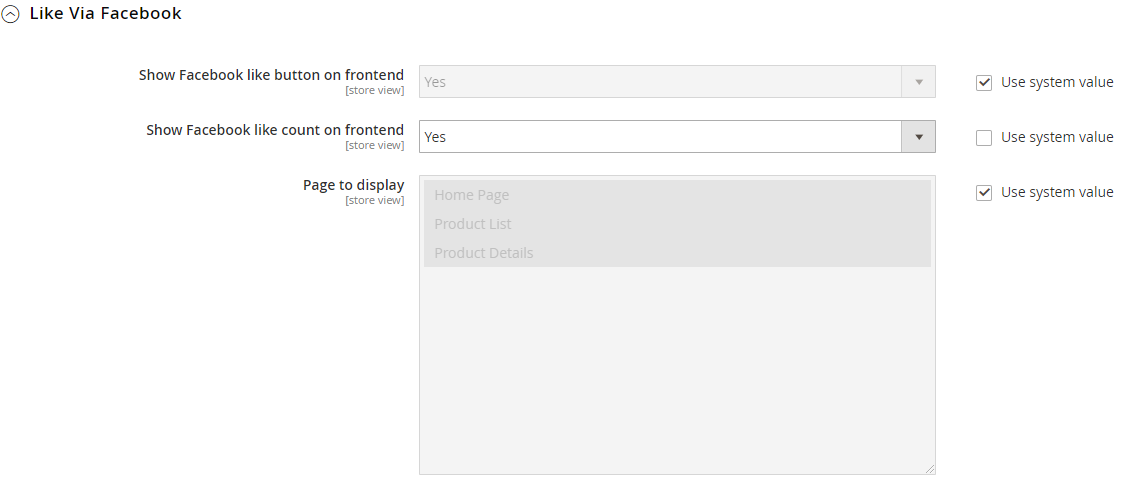Click resize handle of Page to display box
Image resolution: width=1122 pixels, height=479 pixels.
pyautogui.click(x=930, y=469)
